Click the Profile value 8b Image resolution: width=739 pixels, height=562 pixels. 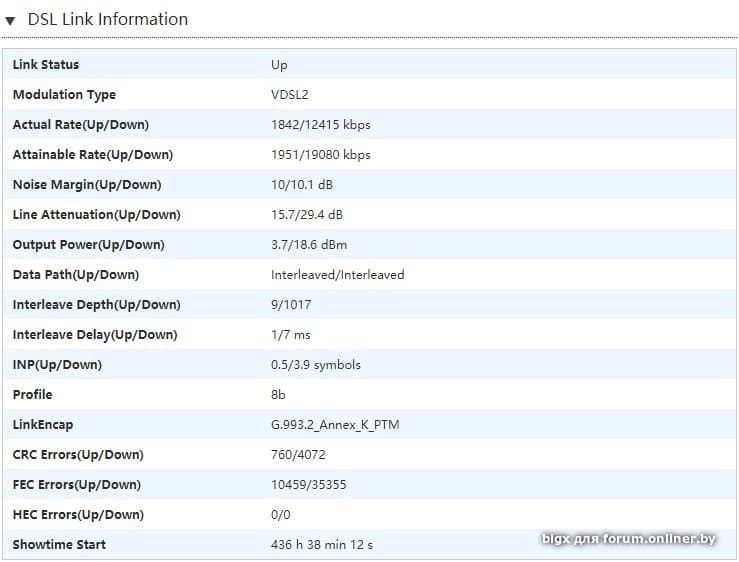(278, 395)
